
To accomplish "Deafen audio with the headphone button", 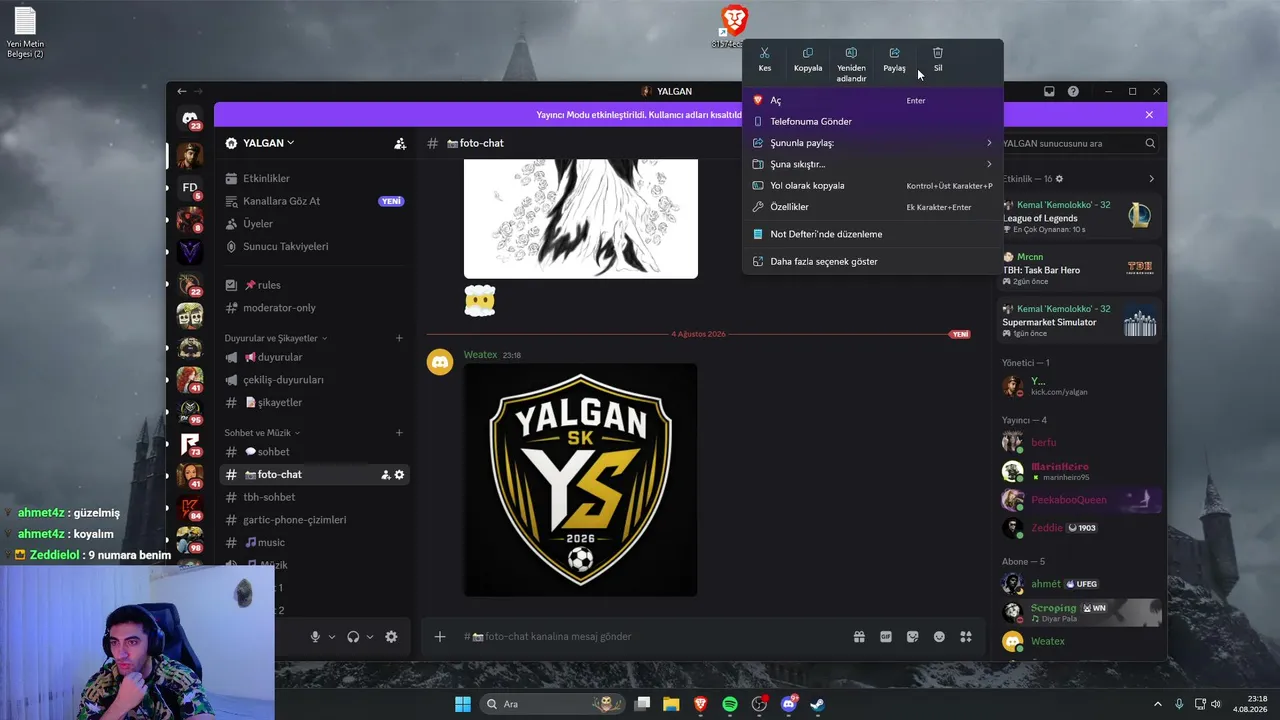I will (353, 637).
